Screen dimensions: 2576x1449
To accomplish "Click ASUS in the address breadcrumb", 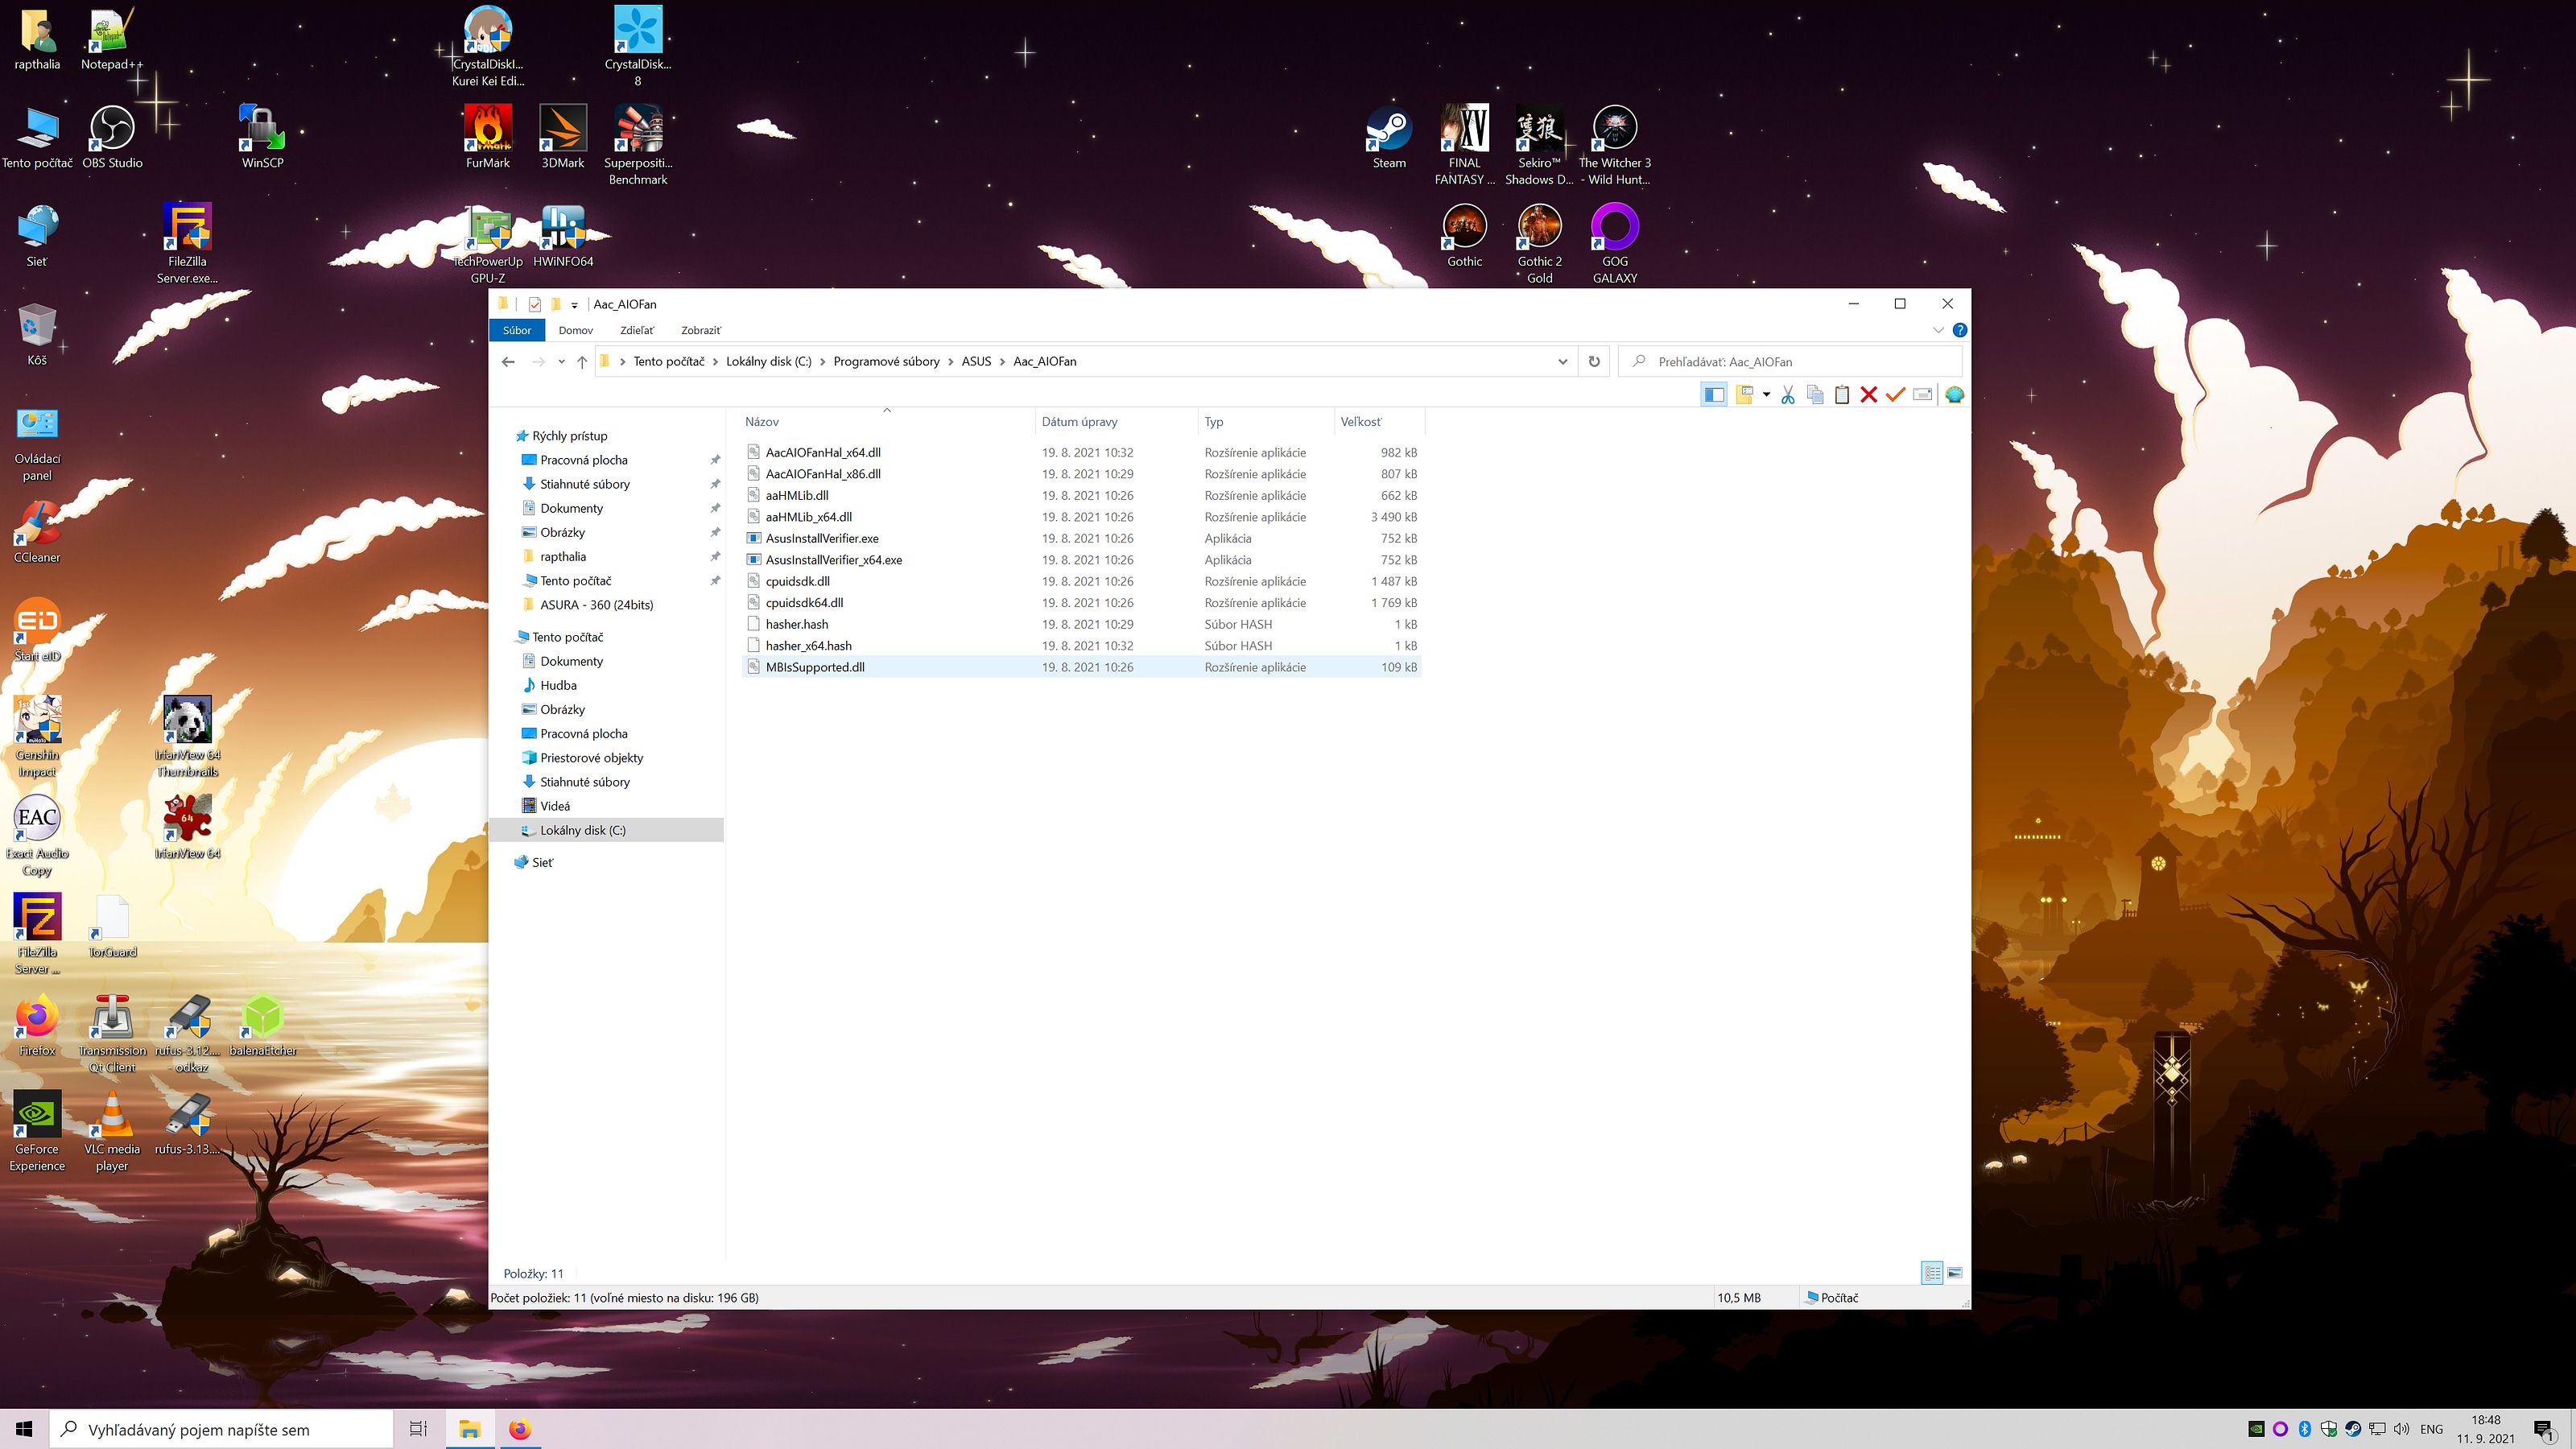I will [976, 362].
